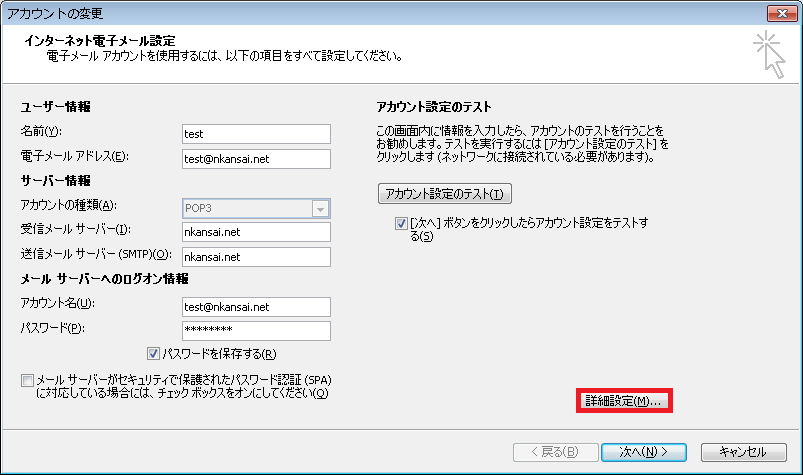Click the cursor sparkle icon in header
Image resolution: width=803 pixels, height=475 pixels.
click(770, 52)
